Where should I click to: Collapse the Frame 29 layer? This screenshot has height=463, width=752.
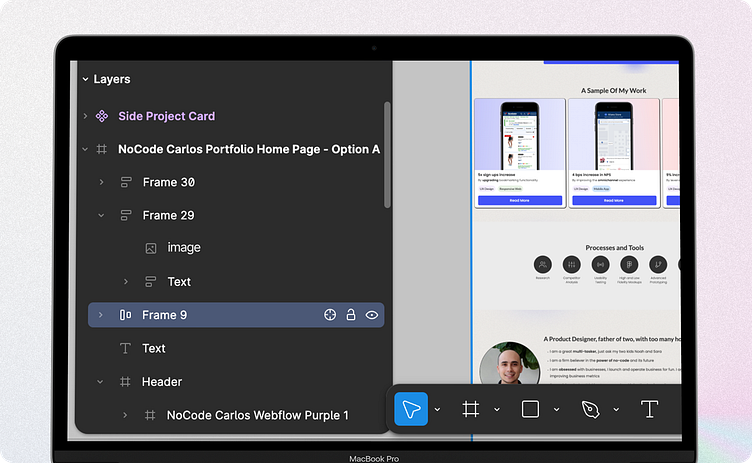[x=101, y=215]
